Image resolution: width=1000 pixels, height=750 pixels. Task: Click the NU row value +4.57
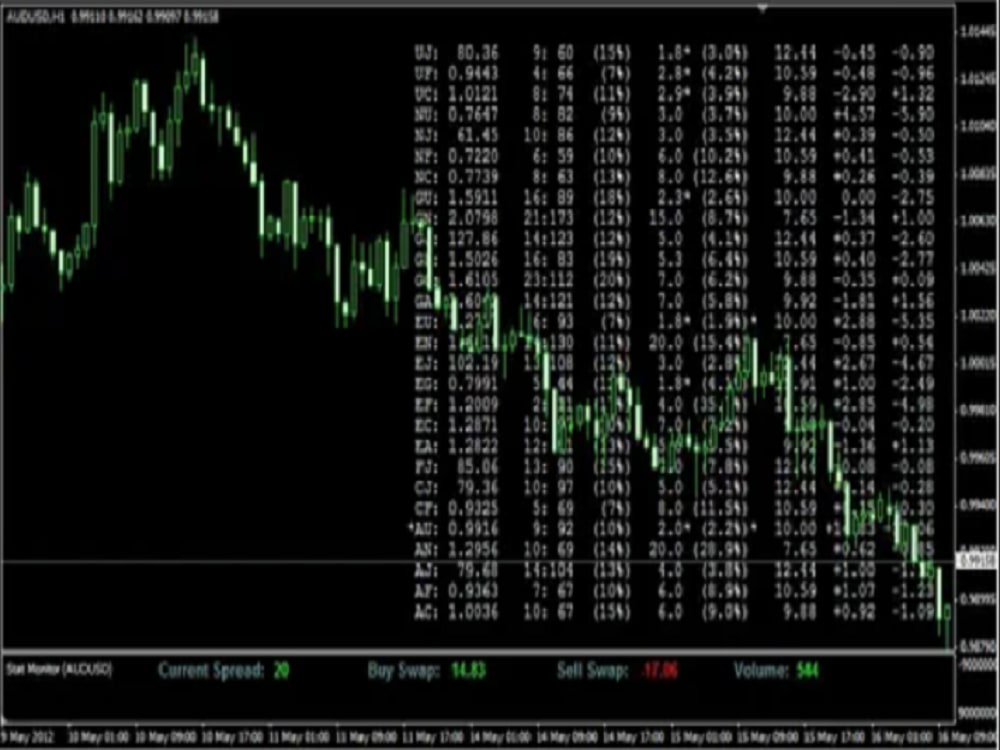point(855,115)
